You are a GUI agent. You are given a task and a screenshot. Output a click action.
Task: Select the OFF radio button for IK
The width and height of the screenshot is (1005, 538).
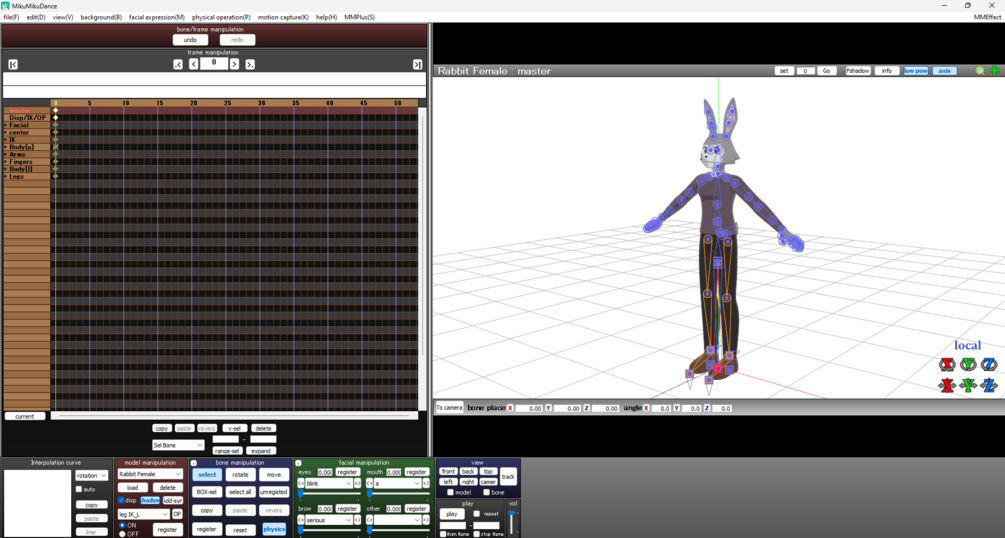tap(122, 534)
